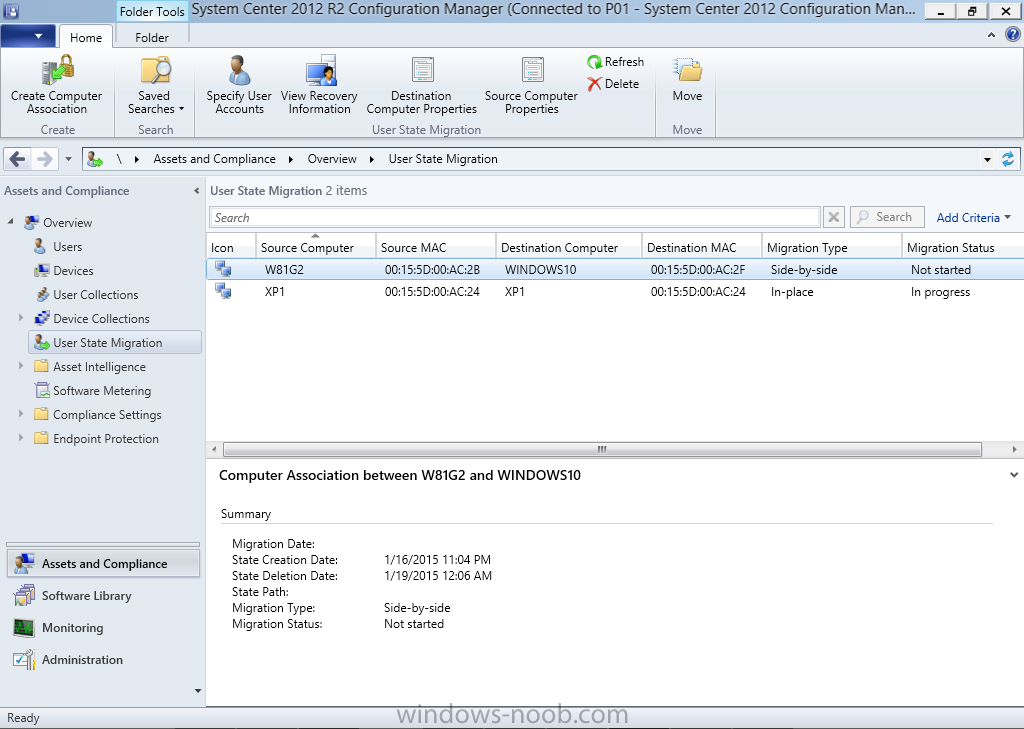Open Configuration Manager help icon
Image resolution: width=1024 pixels, height=729 pixels.
(1012, 35)
